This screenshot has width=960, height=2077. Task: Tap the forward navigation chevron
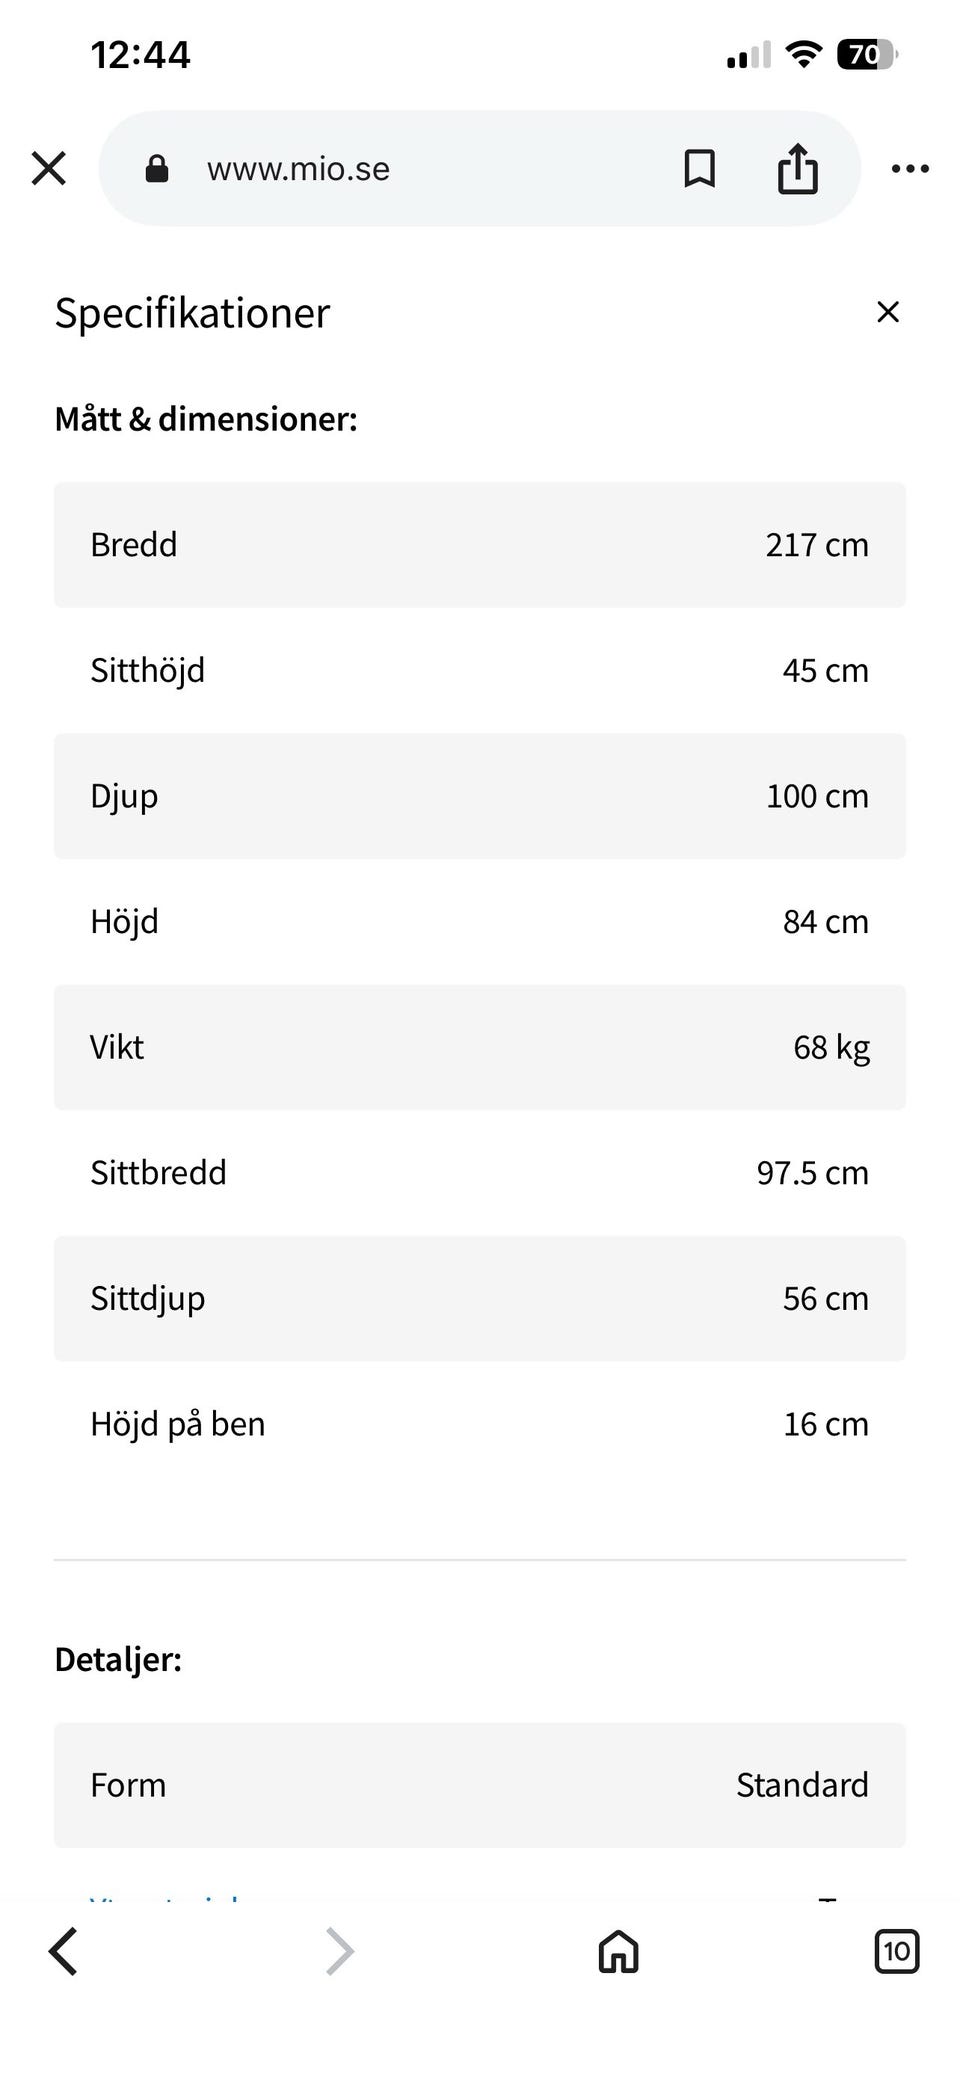pyautogui.click(x=340, y=1951)
